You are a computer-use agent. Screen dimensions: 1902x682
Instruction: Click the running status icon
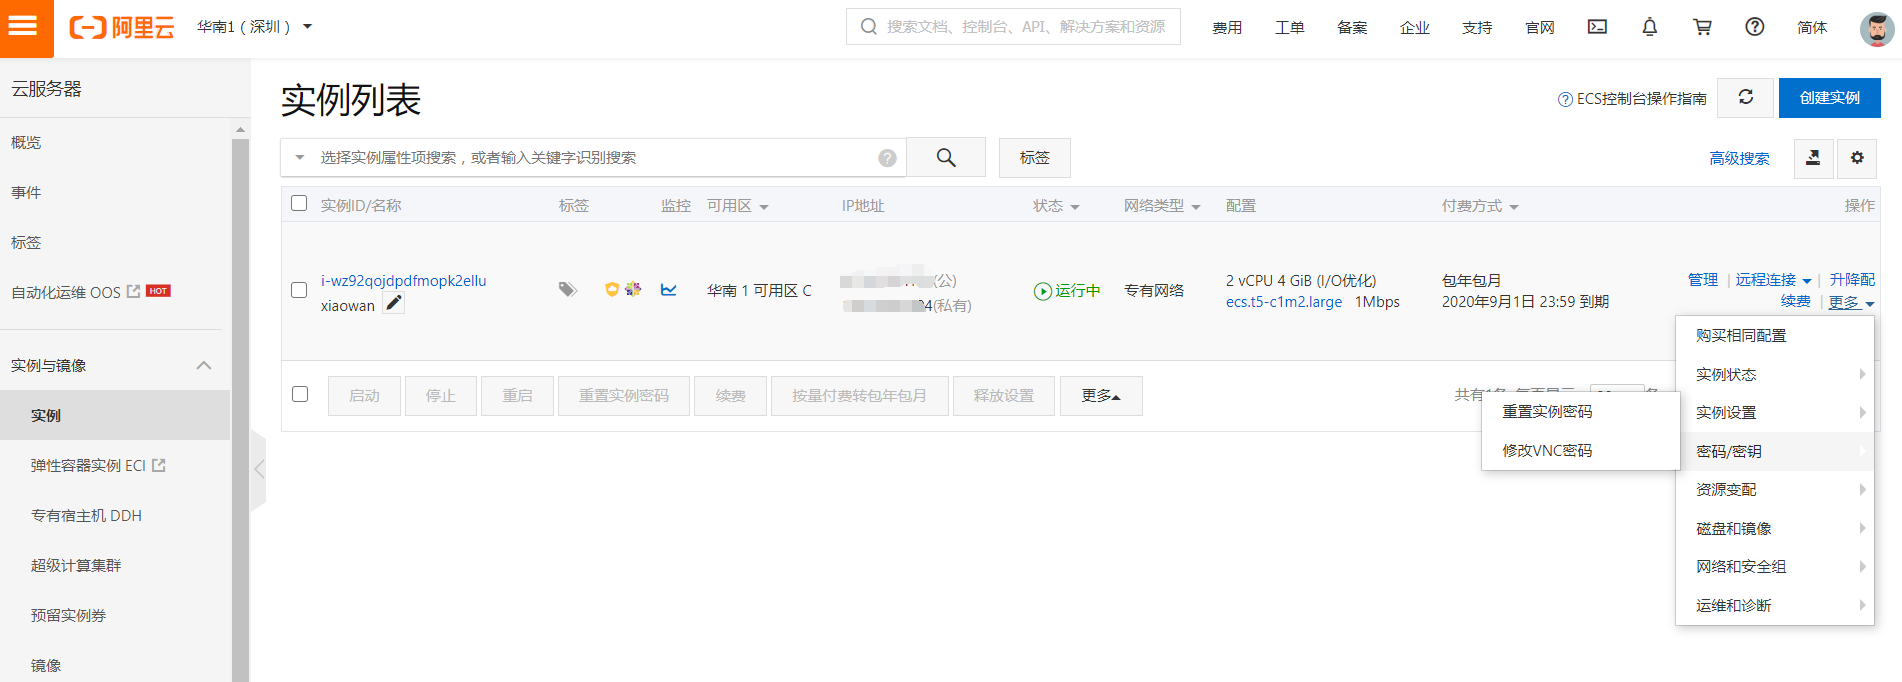[1042, 291]
